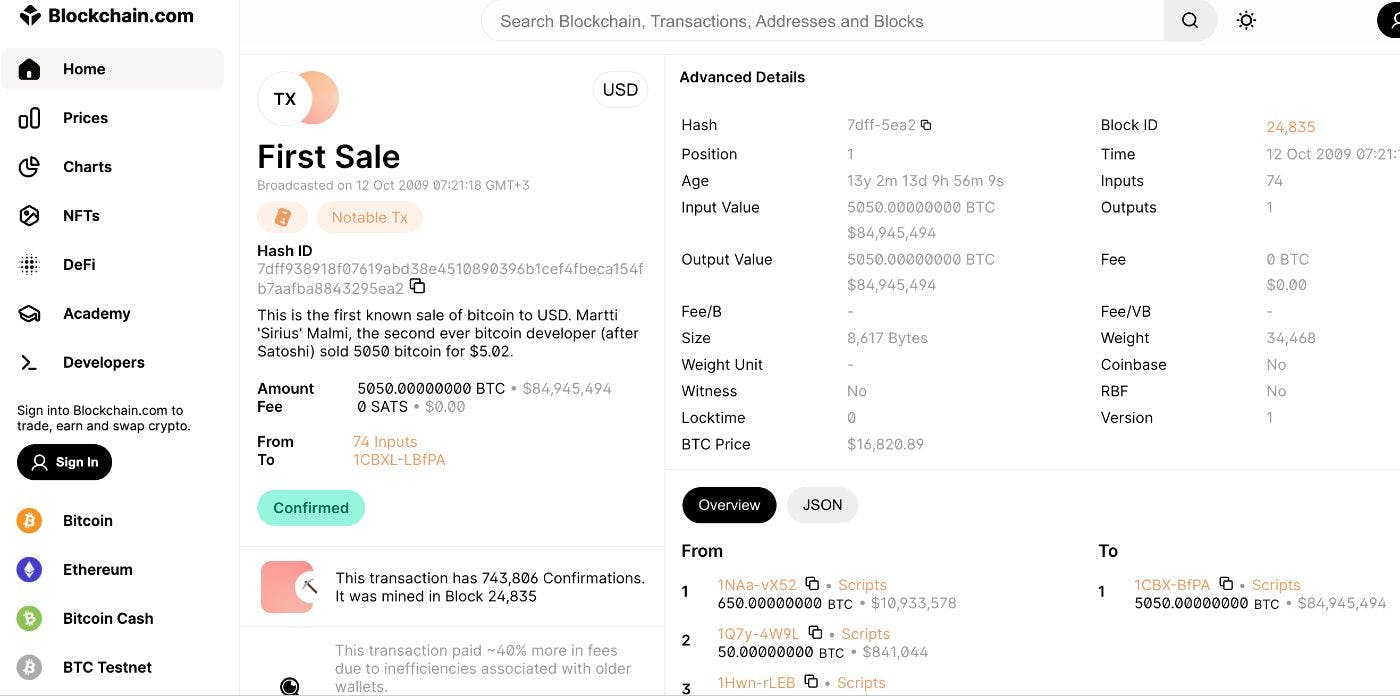Click the purple Ethereum coin icon
1400x696 pixels.
click(29, 570)
